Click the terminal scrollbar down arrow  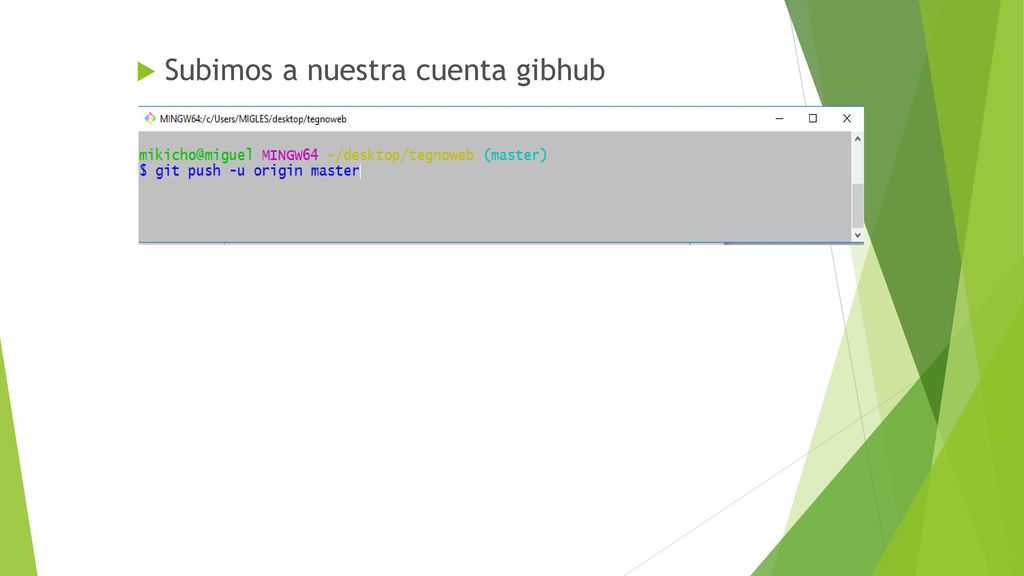coord(857,235)
